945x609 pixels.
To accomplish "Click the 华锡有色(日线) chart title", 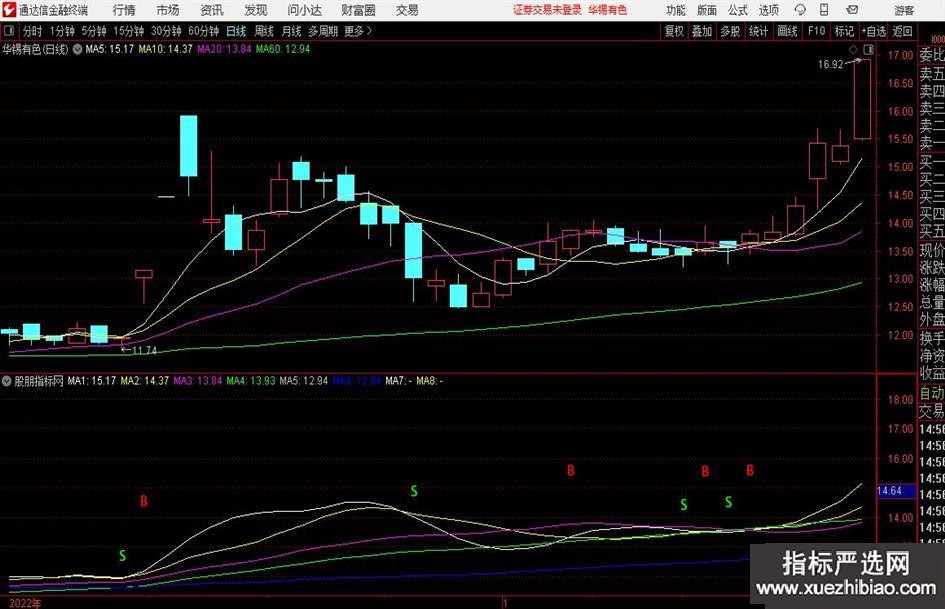I will [35, 49].
